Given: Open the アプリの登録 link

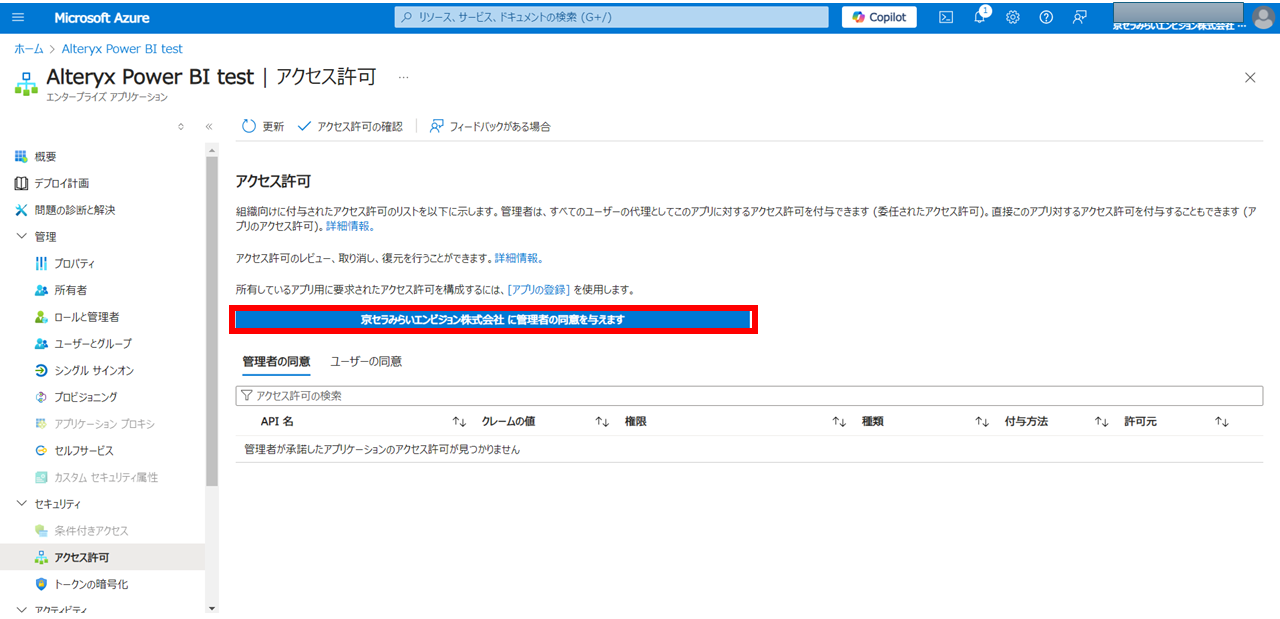Looking at the screenshot, I should (x=538, y=289).
